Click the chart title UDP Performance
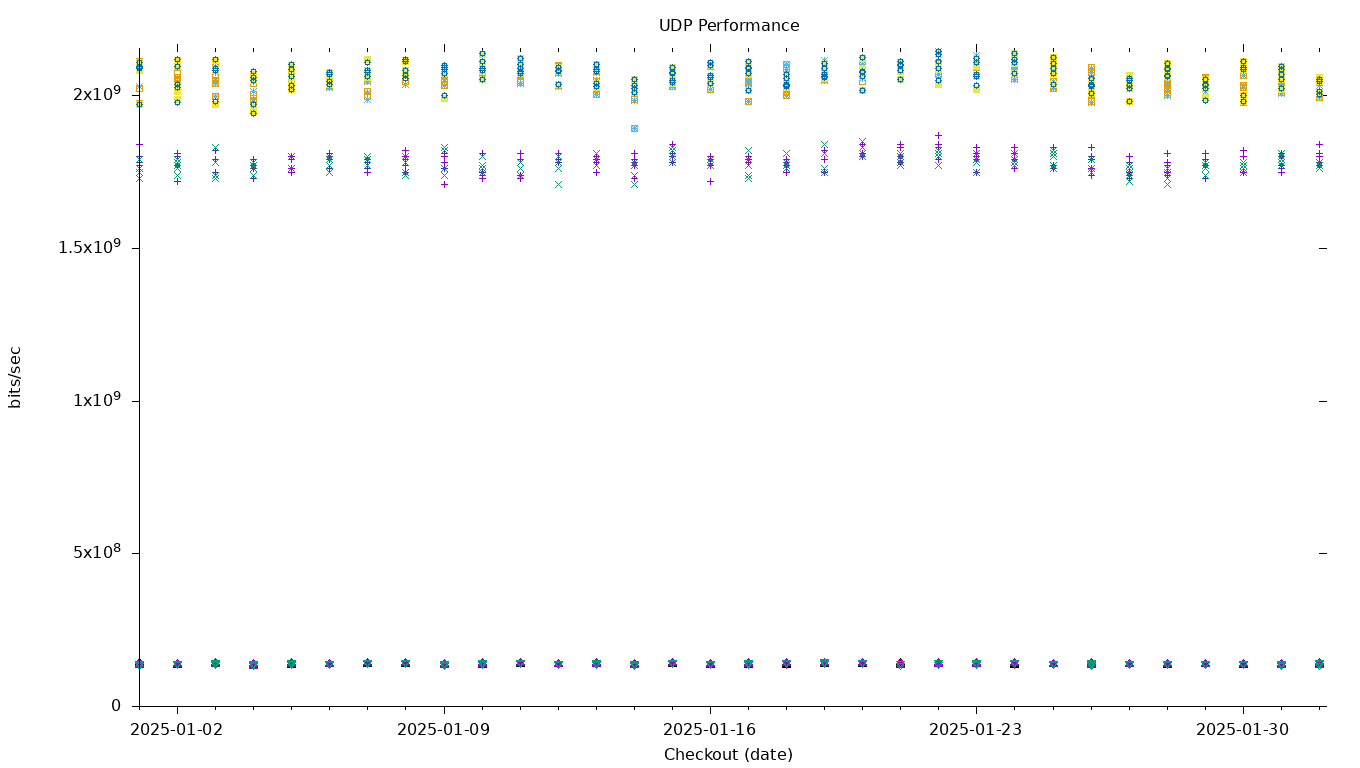This screenshot has width=1360, height=768. pyautogui.click(x=728, y=26)
